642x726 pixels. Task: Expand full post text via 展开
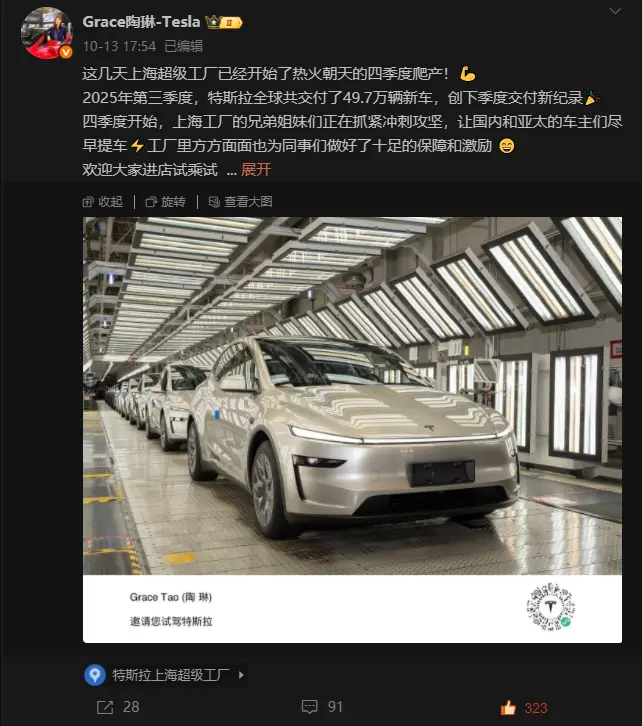click(256, 169)
